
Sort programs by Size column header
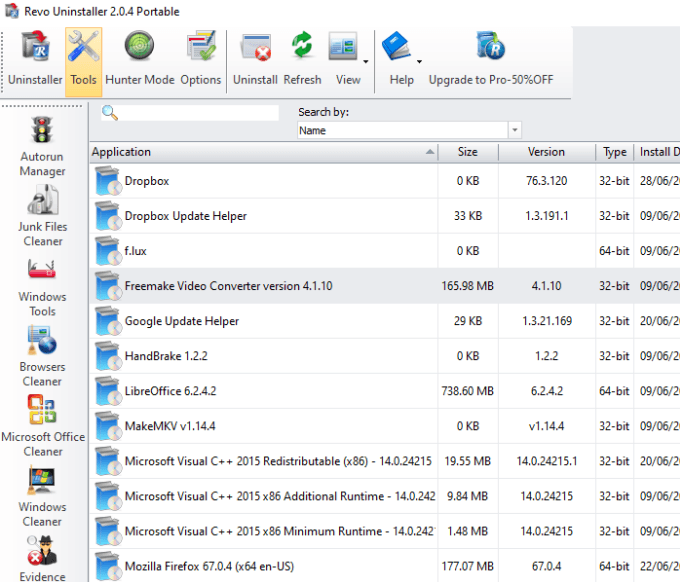(467, 152)
